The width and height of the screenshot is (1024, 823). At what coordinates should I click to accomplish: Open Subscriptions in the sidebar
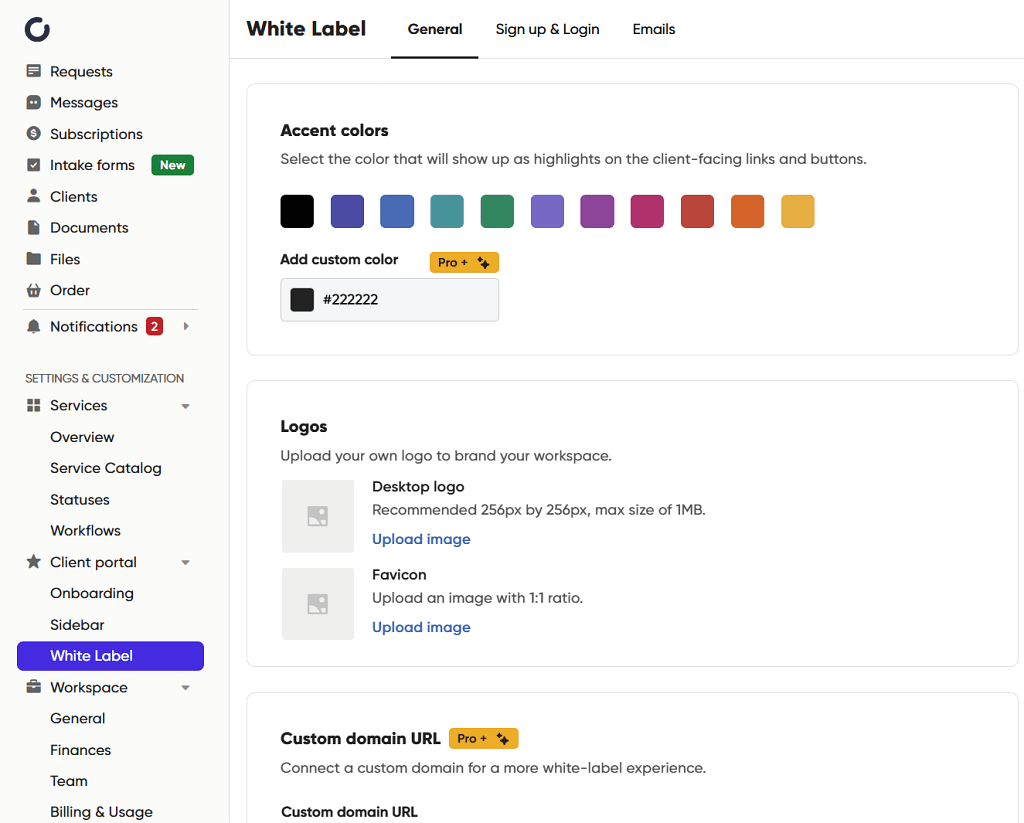[x=96, y=134]
